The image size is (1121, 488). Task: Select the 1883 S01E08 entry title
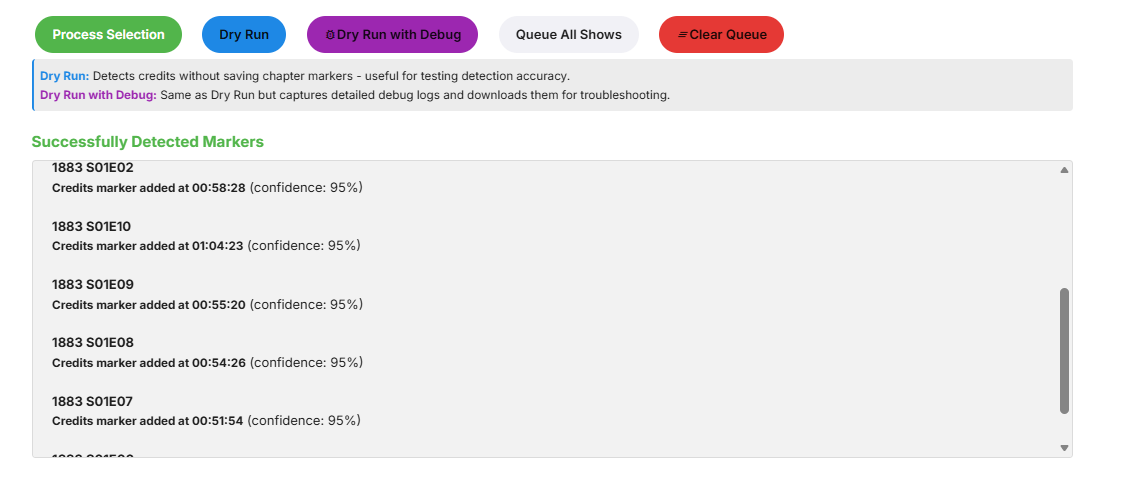point(93,342)
